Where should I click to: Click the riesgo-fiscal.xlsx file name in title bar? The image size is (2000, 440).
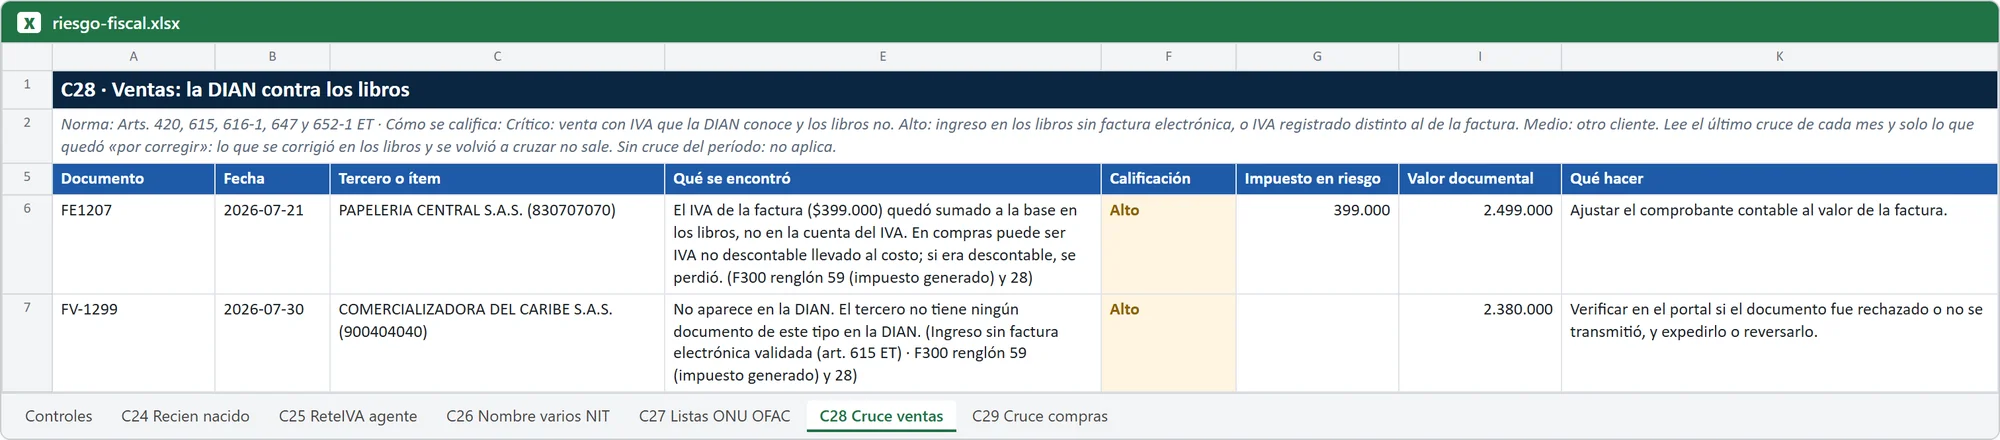coord(116,23)
